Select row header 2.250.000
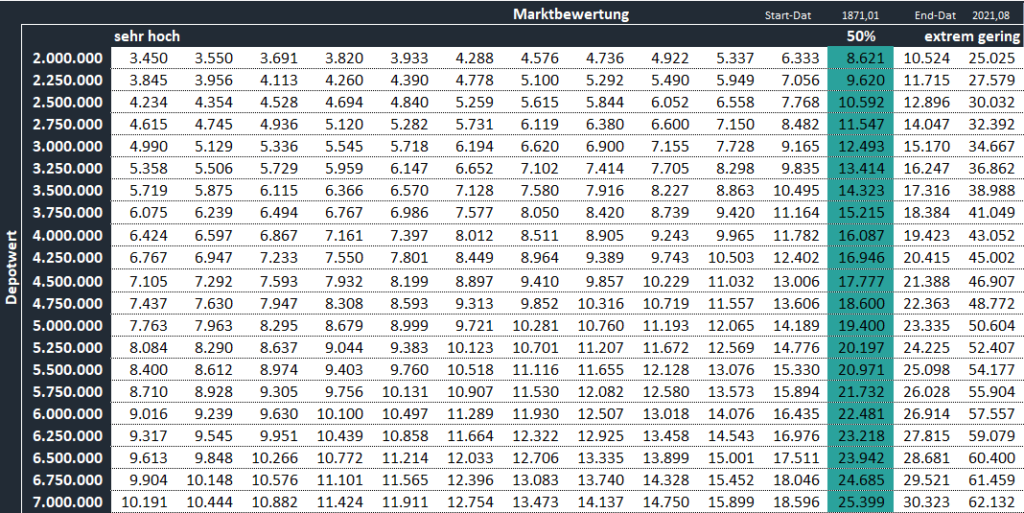The height and width of the screenshot is (513, 1024). [68, 80]
